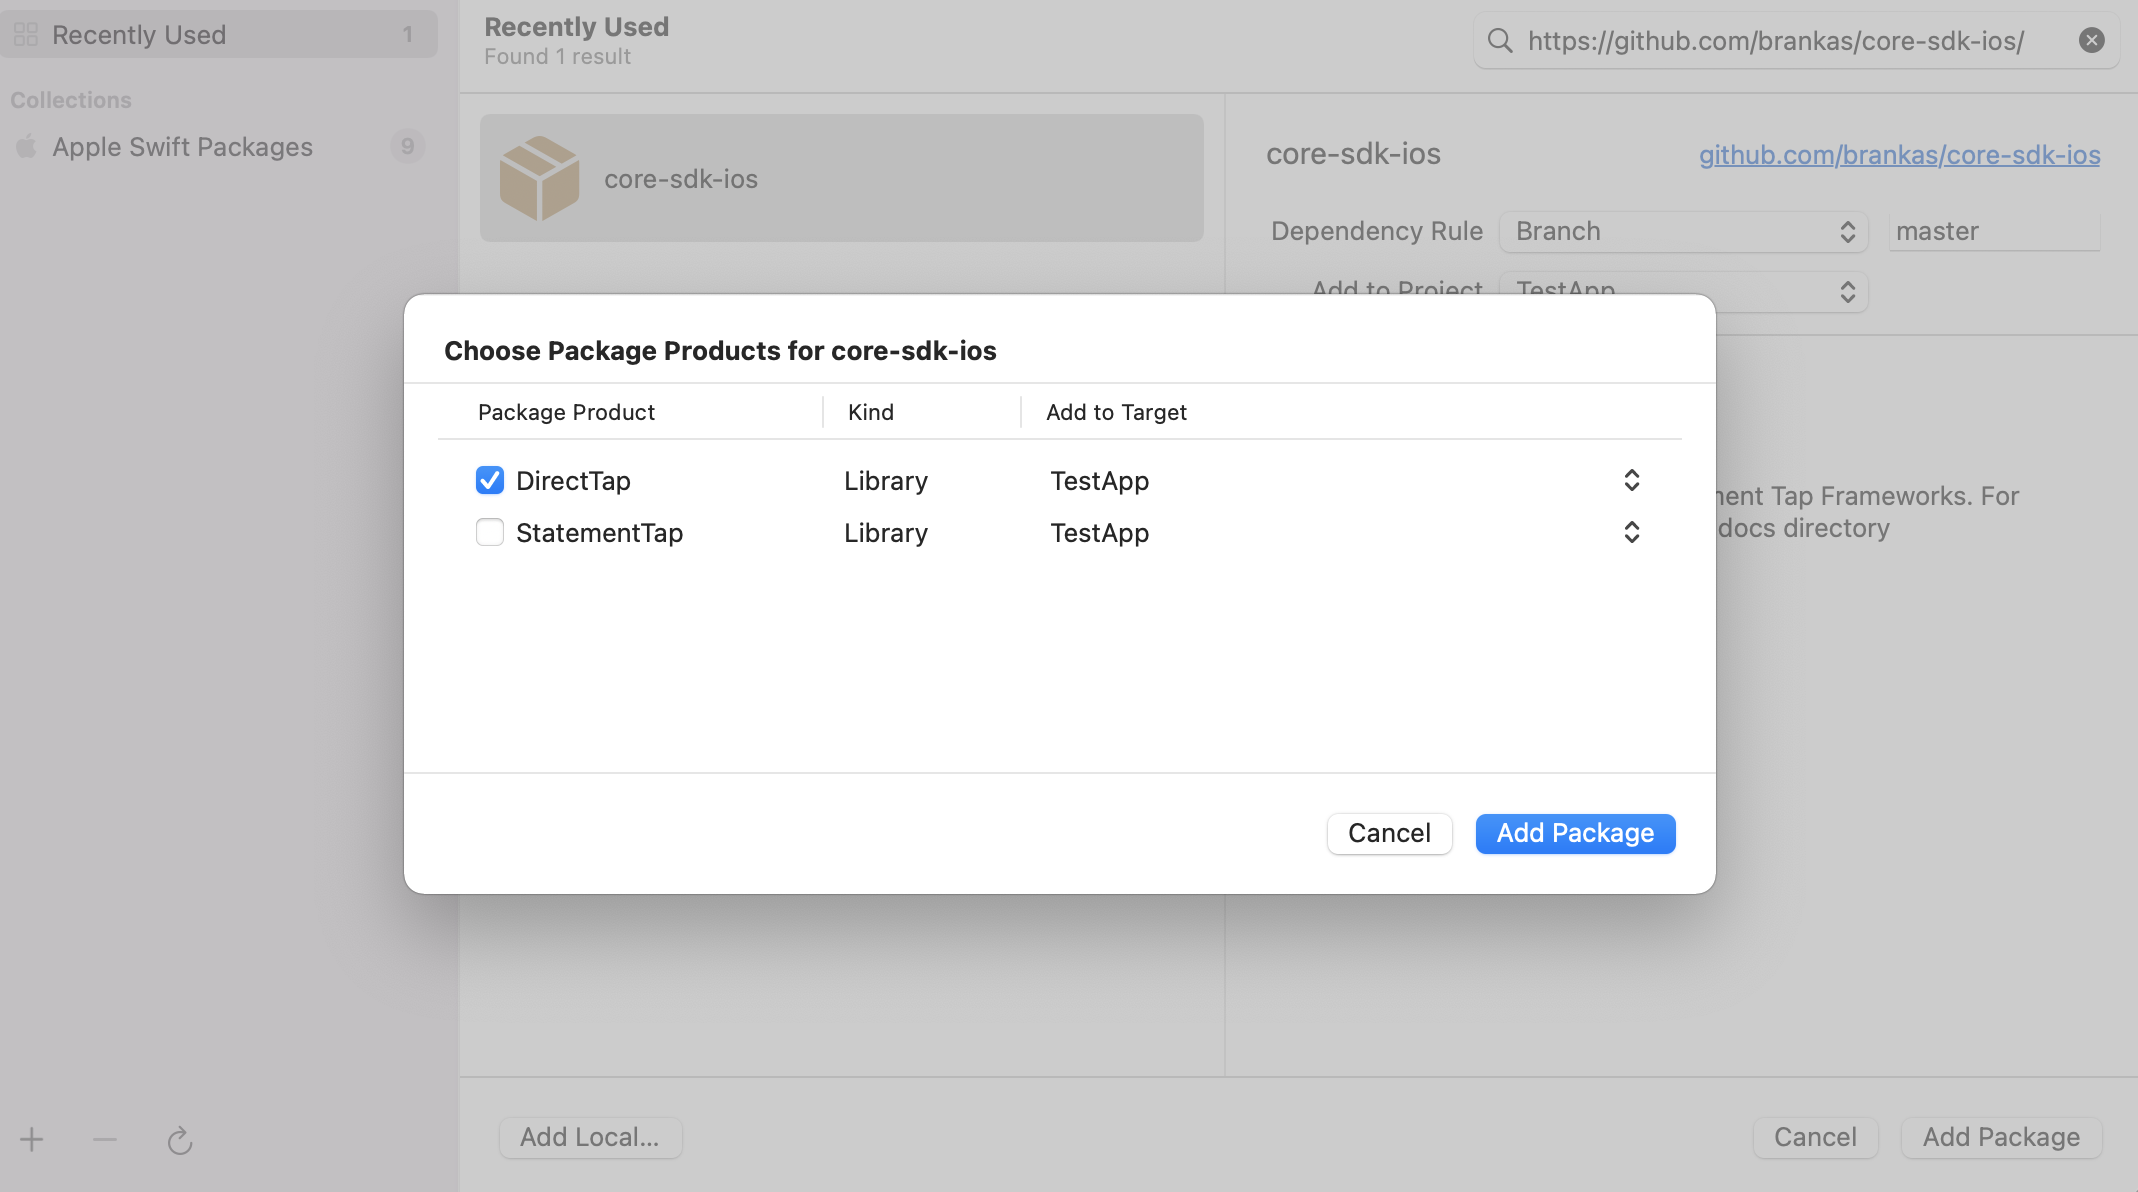Open the Dependency Rule Branch dropdown

[1683, 231]
